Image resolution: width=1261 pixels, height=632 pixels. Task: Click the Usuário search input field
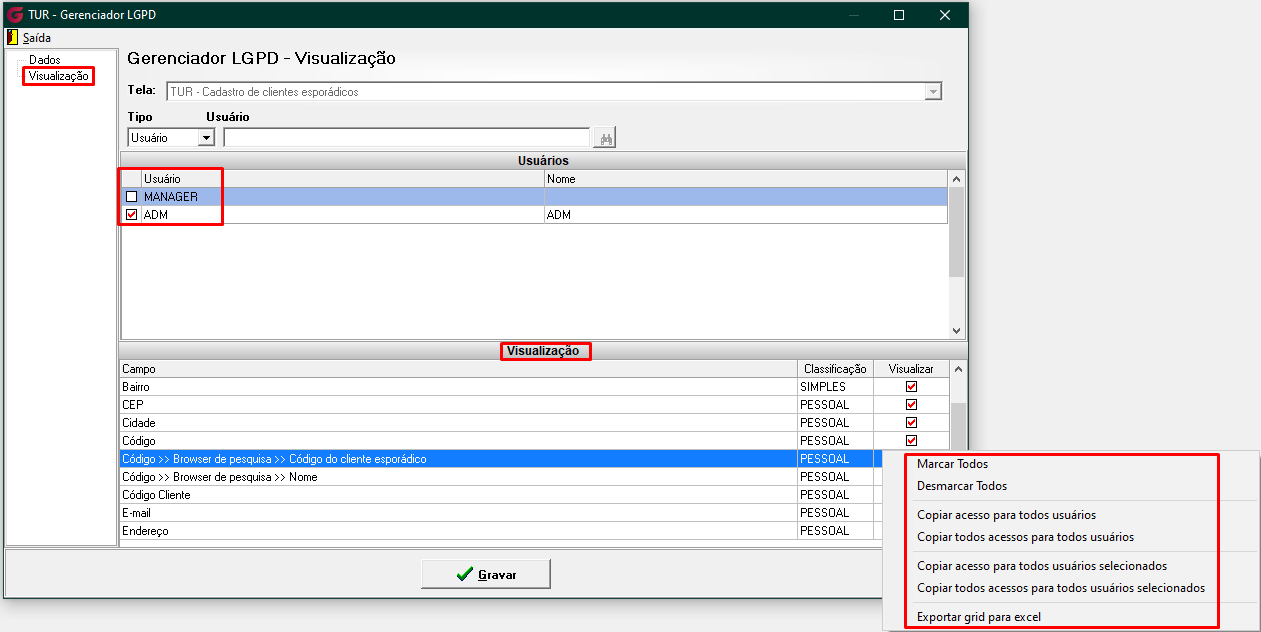point(407,138)
